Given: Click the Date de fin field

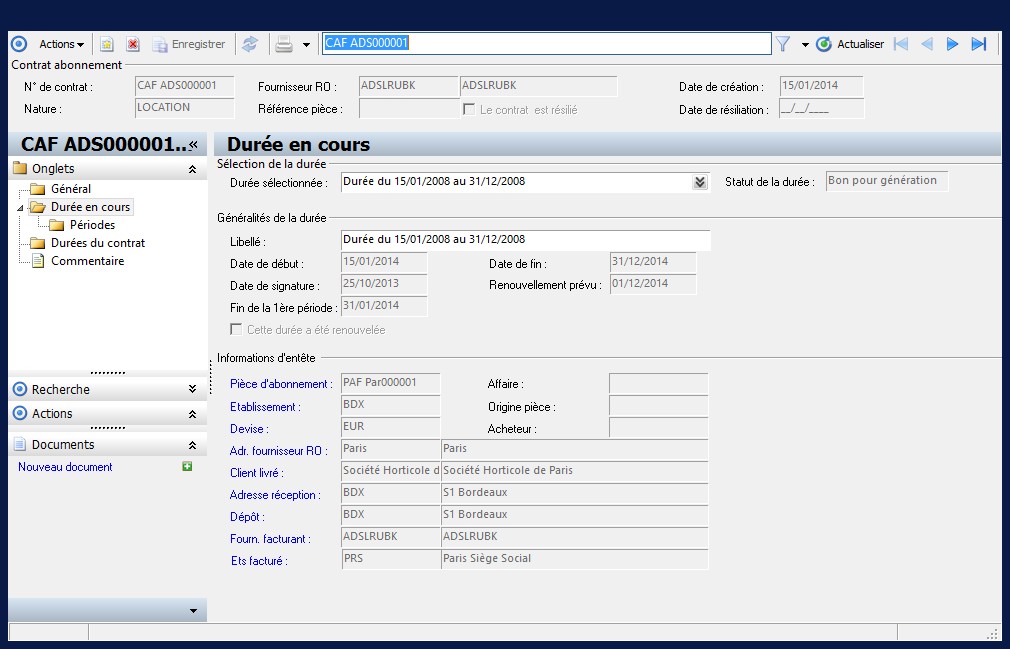Looking at the screenshot, I should point(653,262).
